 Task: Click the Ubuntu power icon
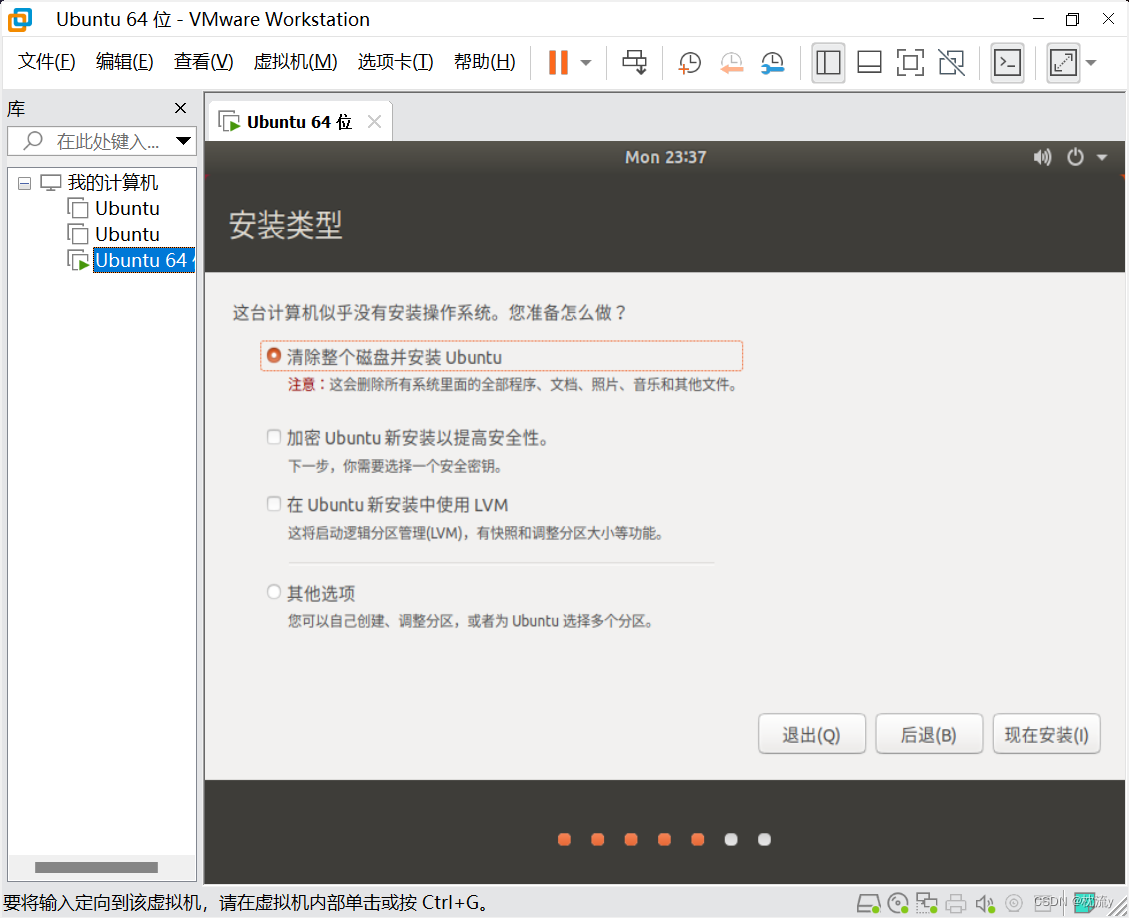pyautogui.click(x=1075, y=157)
